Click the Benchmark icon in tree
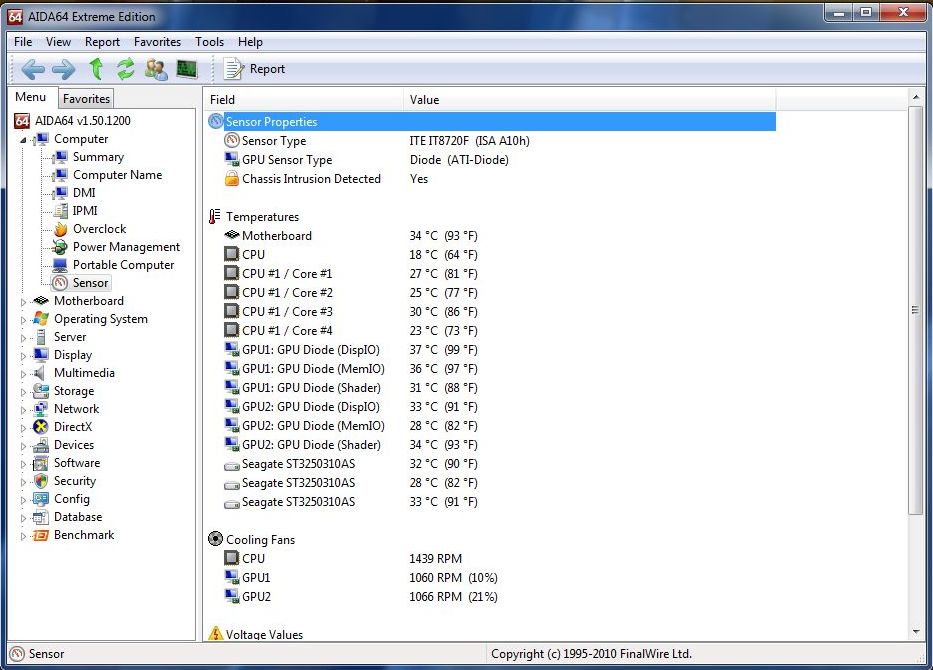This screenshot has height=670, width=933. coord(40,535)
